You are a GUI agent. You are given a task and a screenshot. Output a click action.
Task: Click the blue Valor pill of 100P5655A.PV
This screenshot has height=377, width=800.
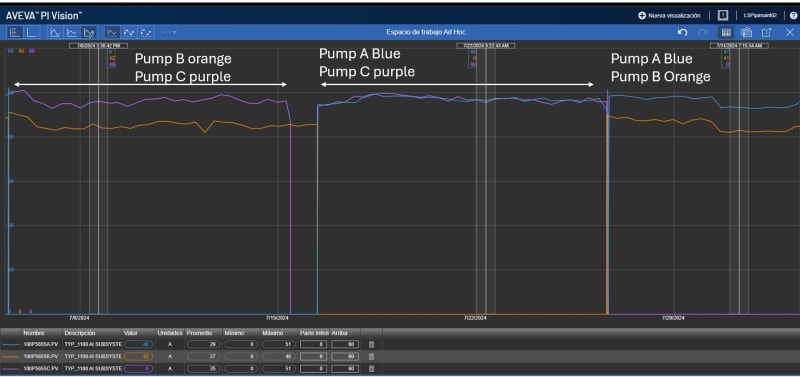pos(138,345)
